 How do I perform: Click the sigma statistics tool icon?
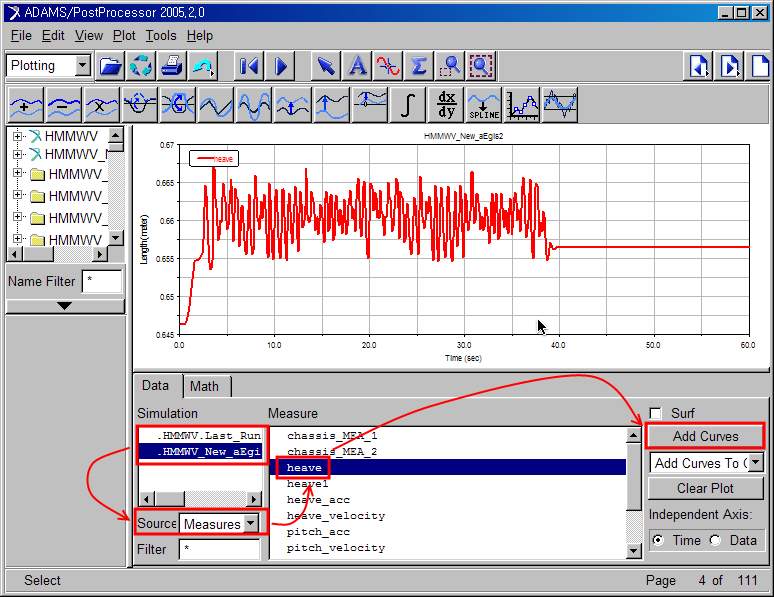point(419,66)
